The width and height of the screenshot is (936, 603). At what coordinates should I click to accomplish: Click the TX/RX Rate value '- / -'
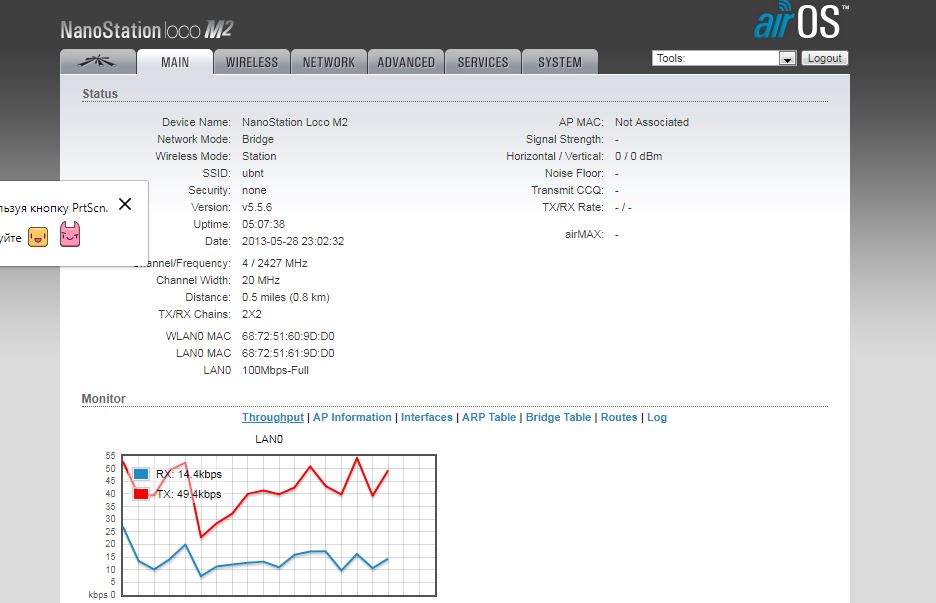pos(623,207)
